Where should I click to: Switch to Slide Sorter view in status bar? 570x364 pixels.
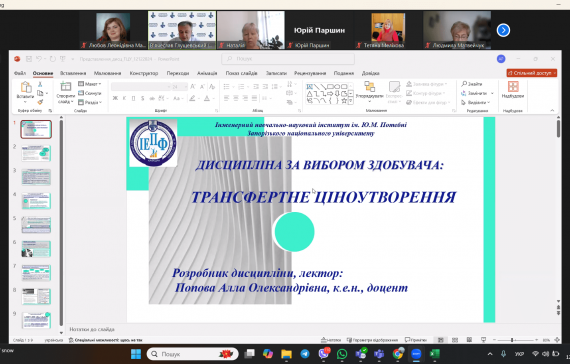tap(455, 340)
